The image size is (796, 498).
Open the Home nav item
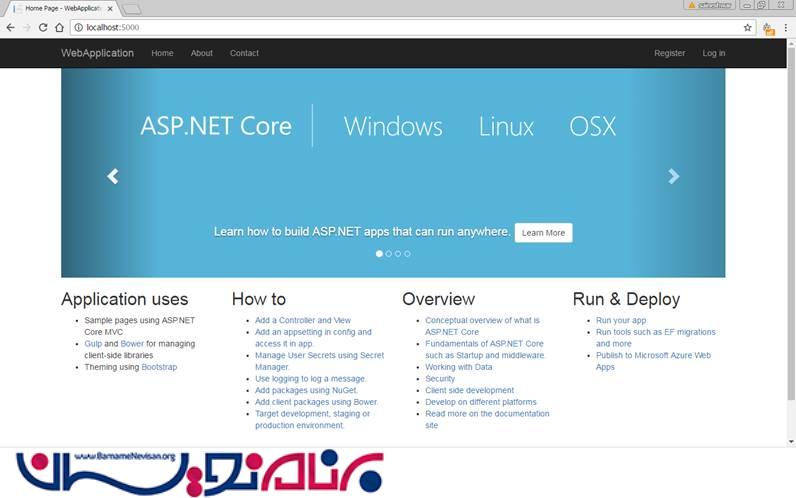162,53
